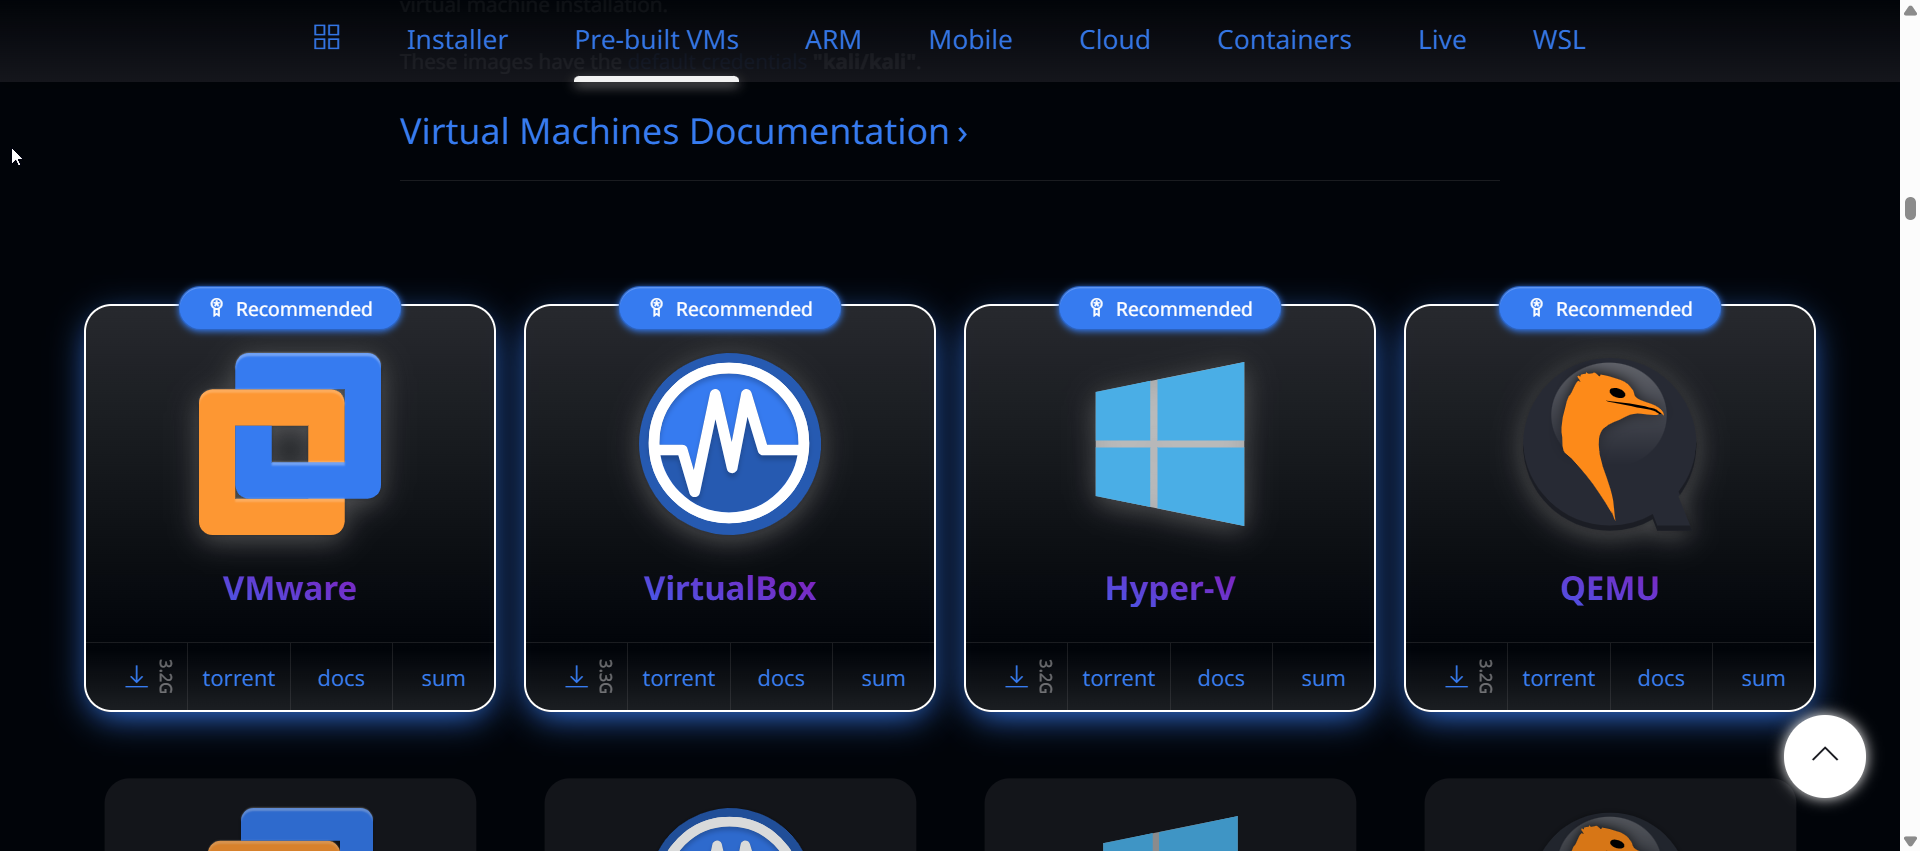Click the Hyper-V Windows logo icon

click(x=1170, y=444)
